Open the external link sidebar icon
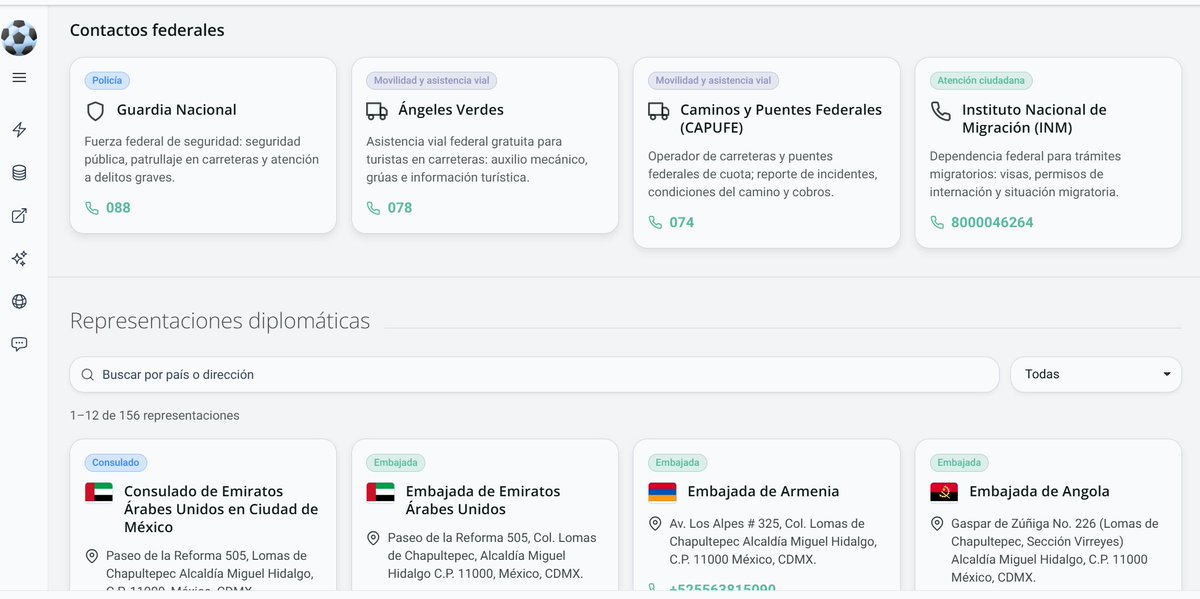The height and width of the screenshot is (599, 1200). 19,216
